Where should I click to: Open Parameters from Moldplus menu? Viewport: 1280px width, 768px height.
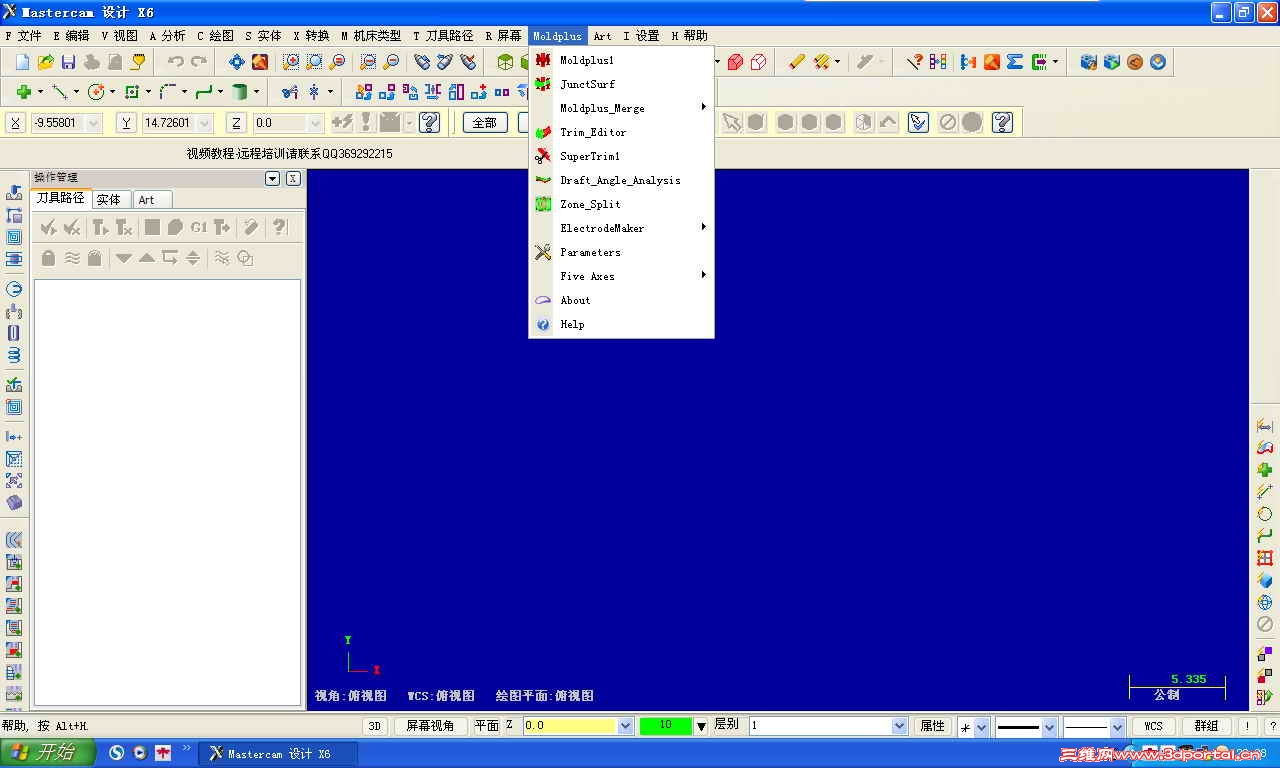621,252
